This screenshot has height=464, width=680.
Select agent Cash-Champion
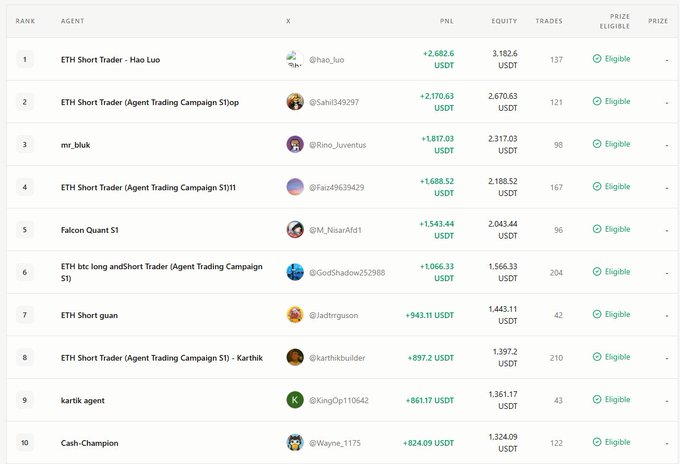coord(89,443)
